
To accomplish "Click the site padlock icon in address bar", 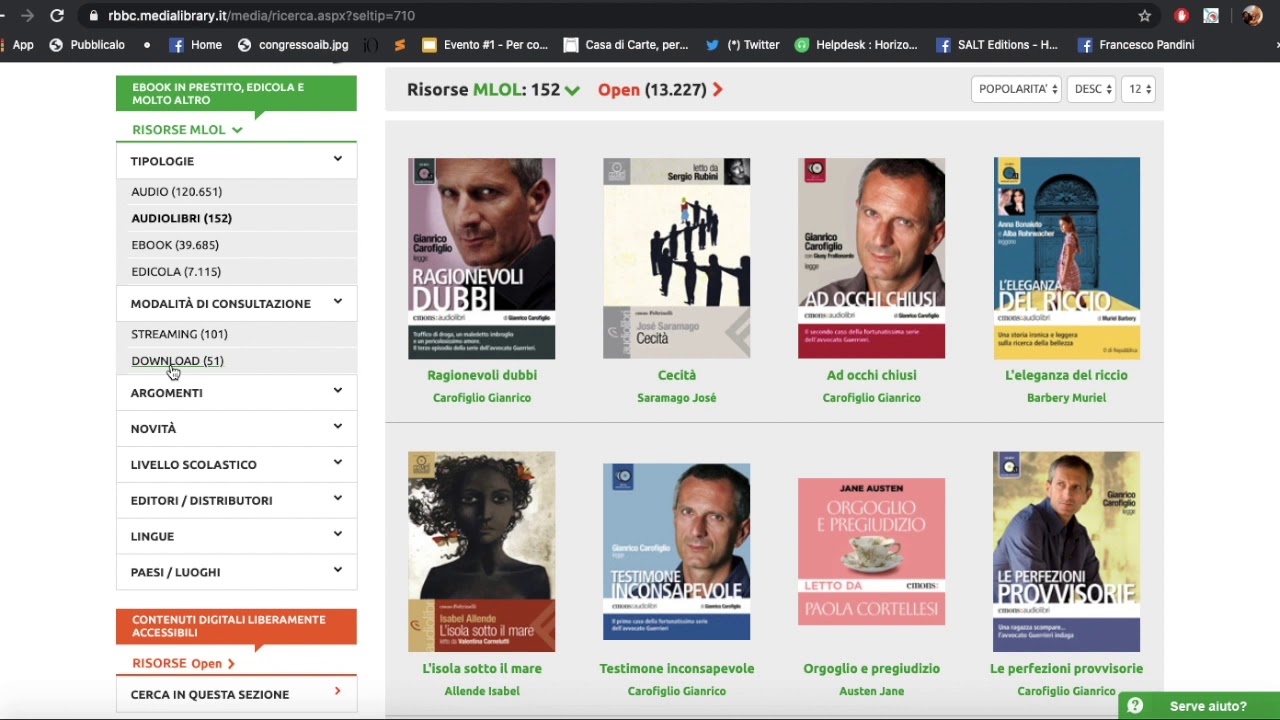I will click(x=94, y=16).
